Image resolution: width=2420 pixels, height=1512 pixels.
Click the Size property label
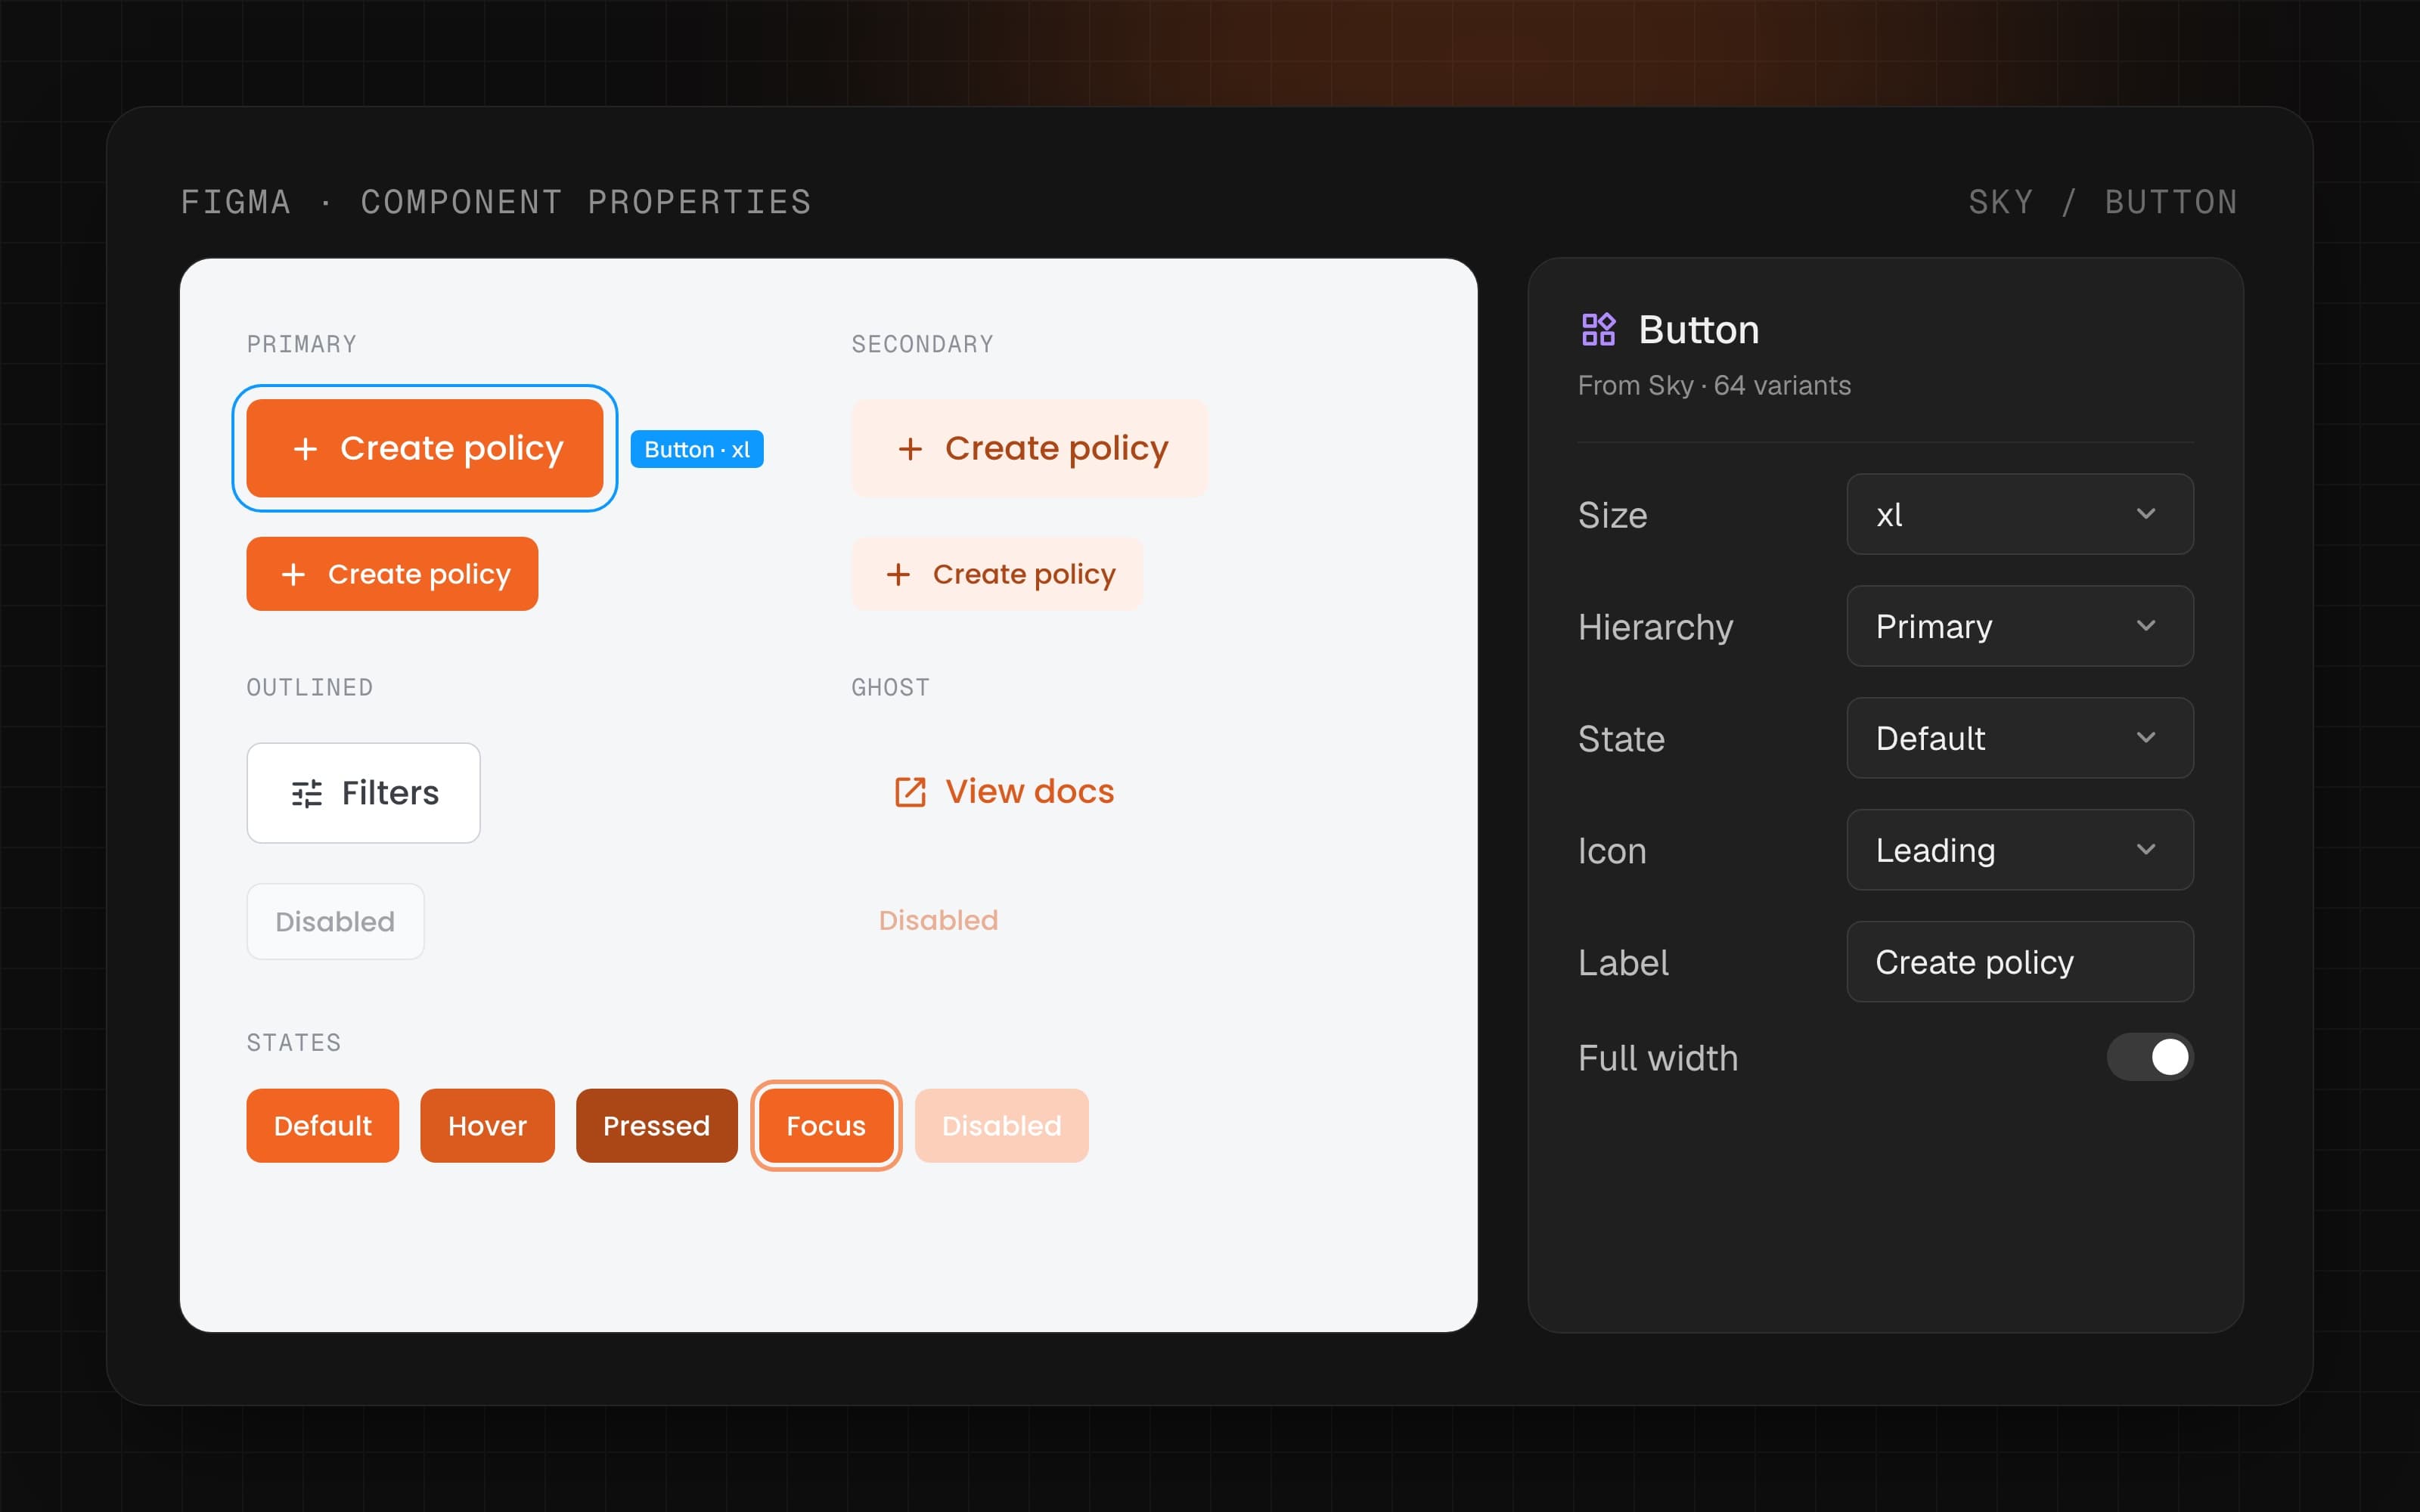point(1613,515)
